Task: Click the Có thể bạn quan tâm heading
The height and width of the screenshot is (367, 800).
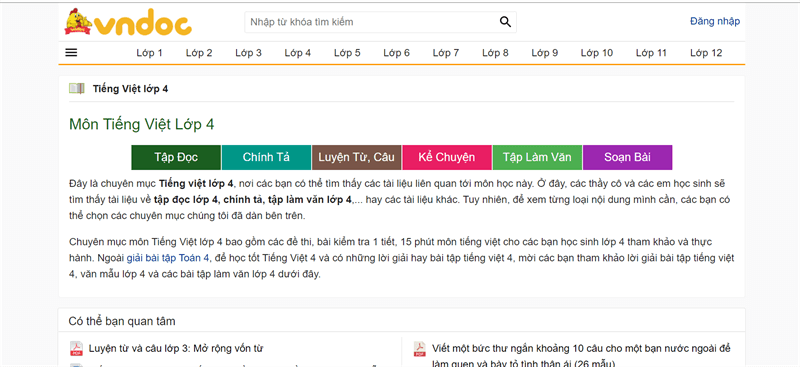Action: pos(122,322)
